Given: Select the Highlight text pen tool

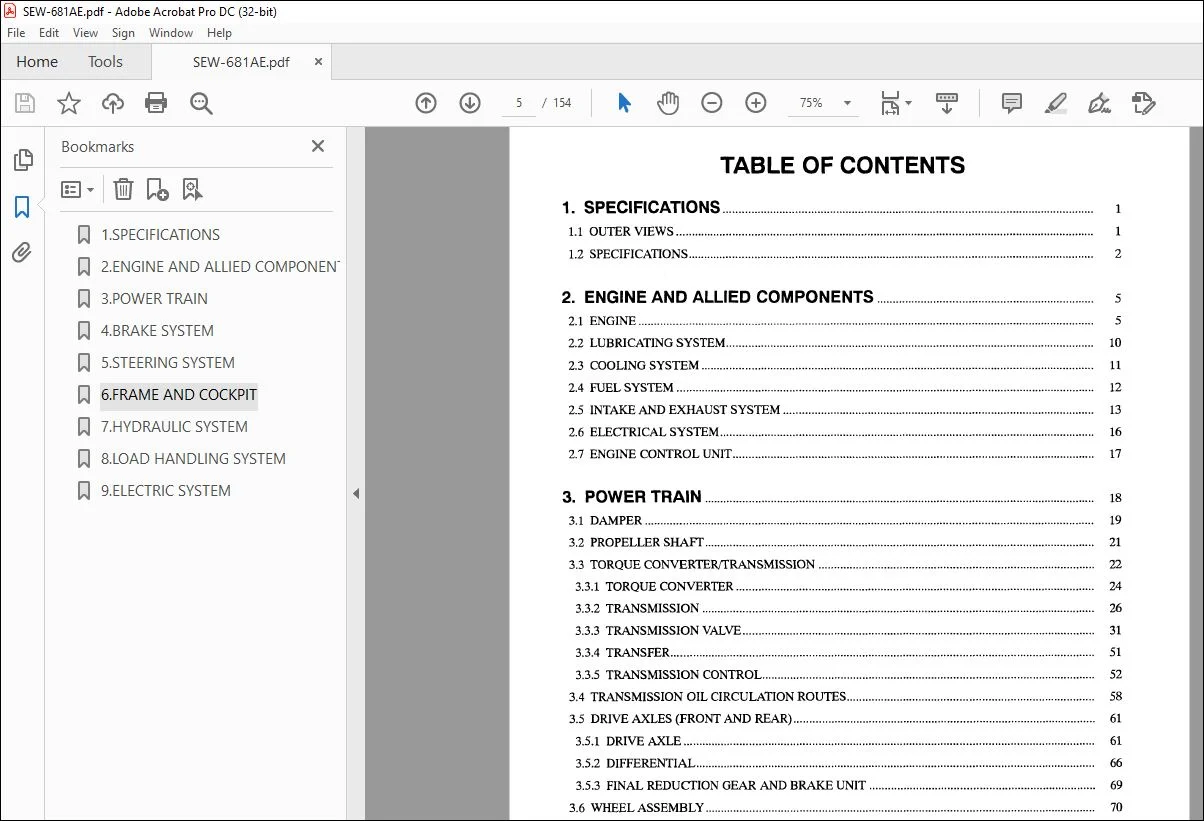Looking at the screenshot, I should 1056,103.
